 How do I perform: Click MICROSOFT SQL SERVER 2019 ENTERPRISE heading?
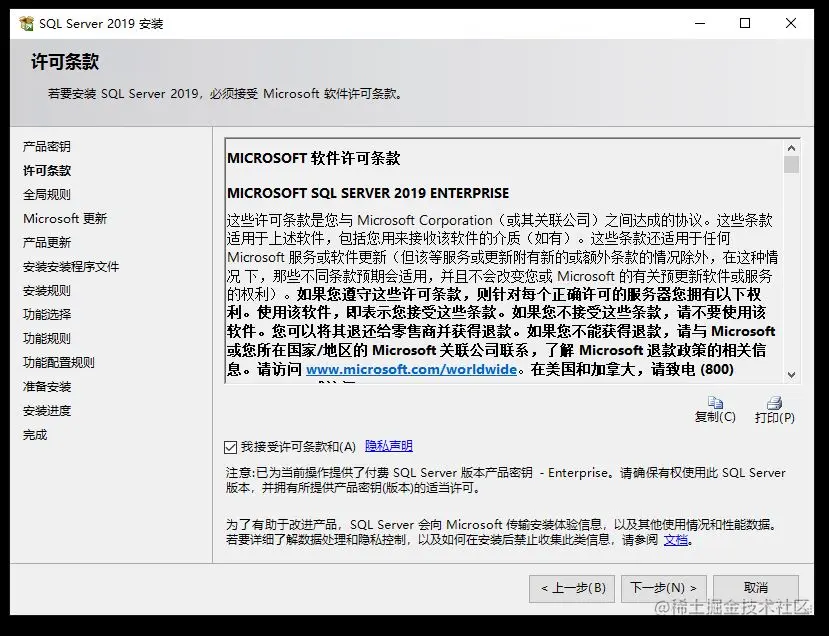368,193
